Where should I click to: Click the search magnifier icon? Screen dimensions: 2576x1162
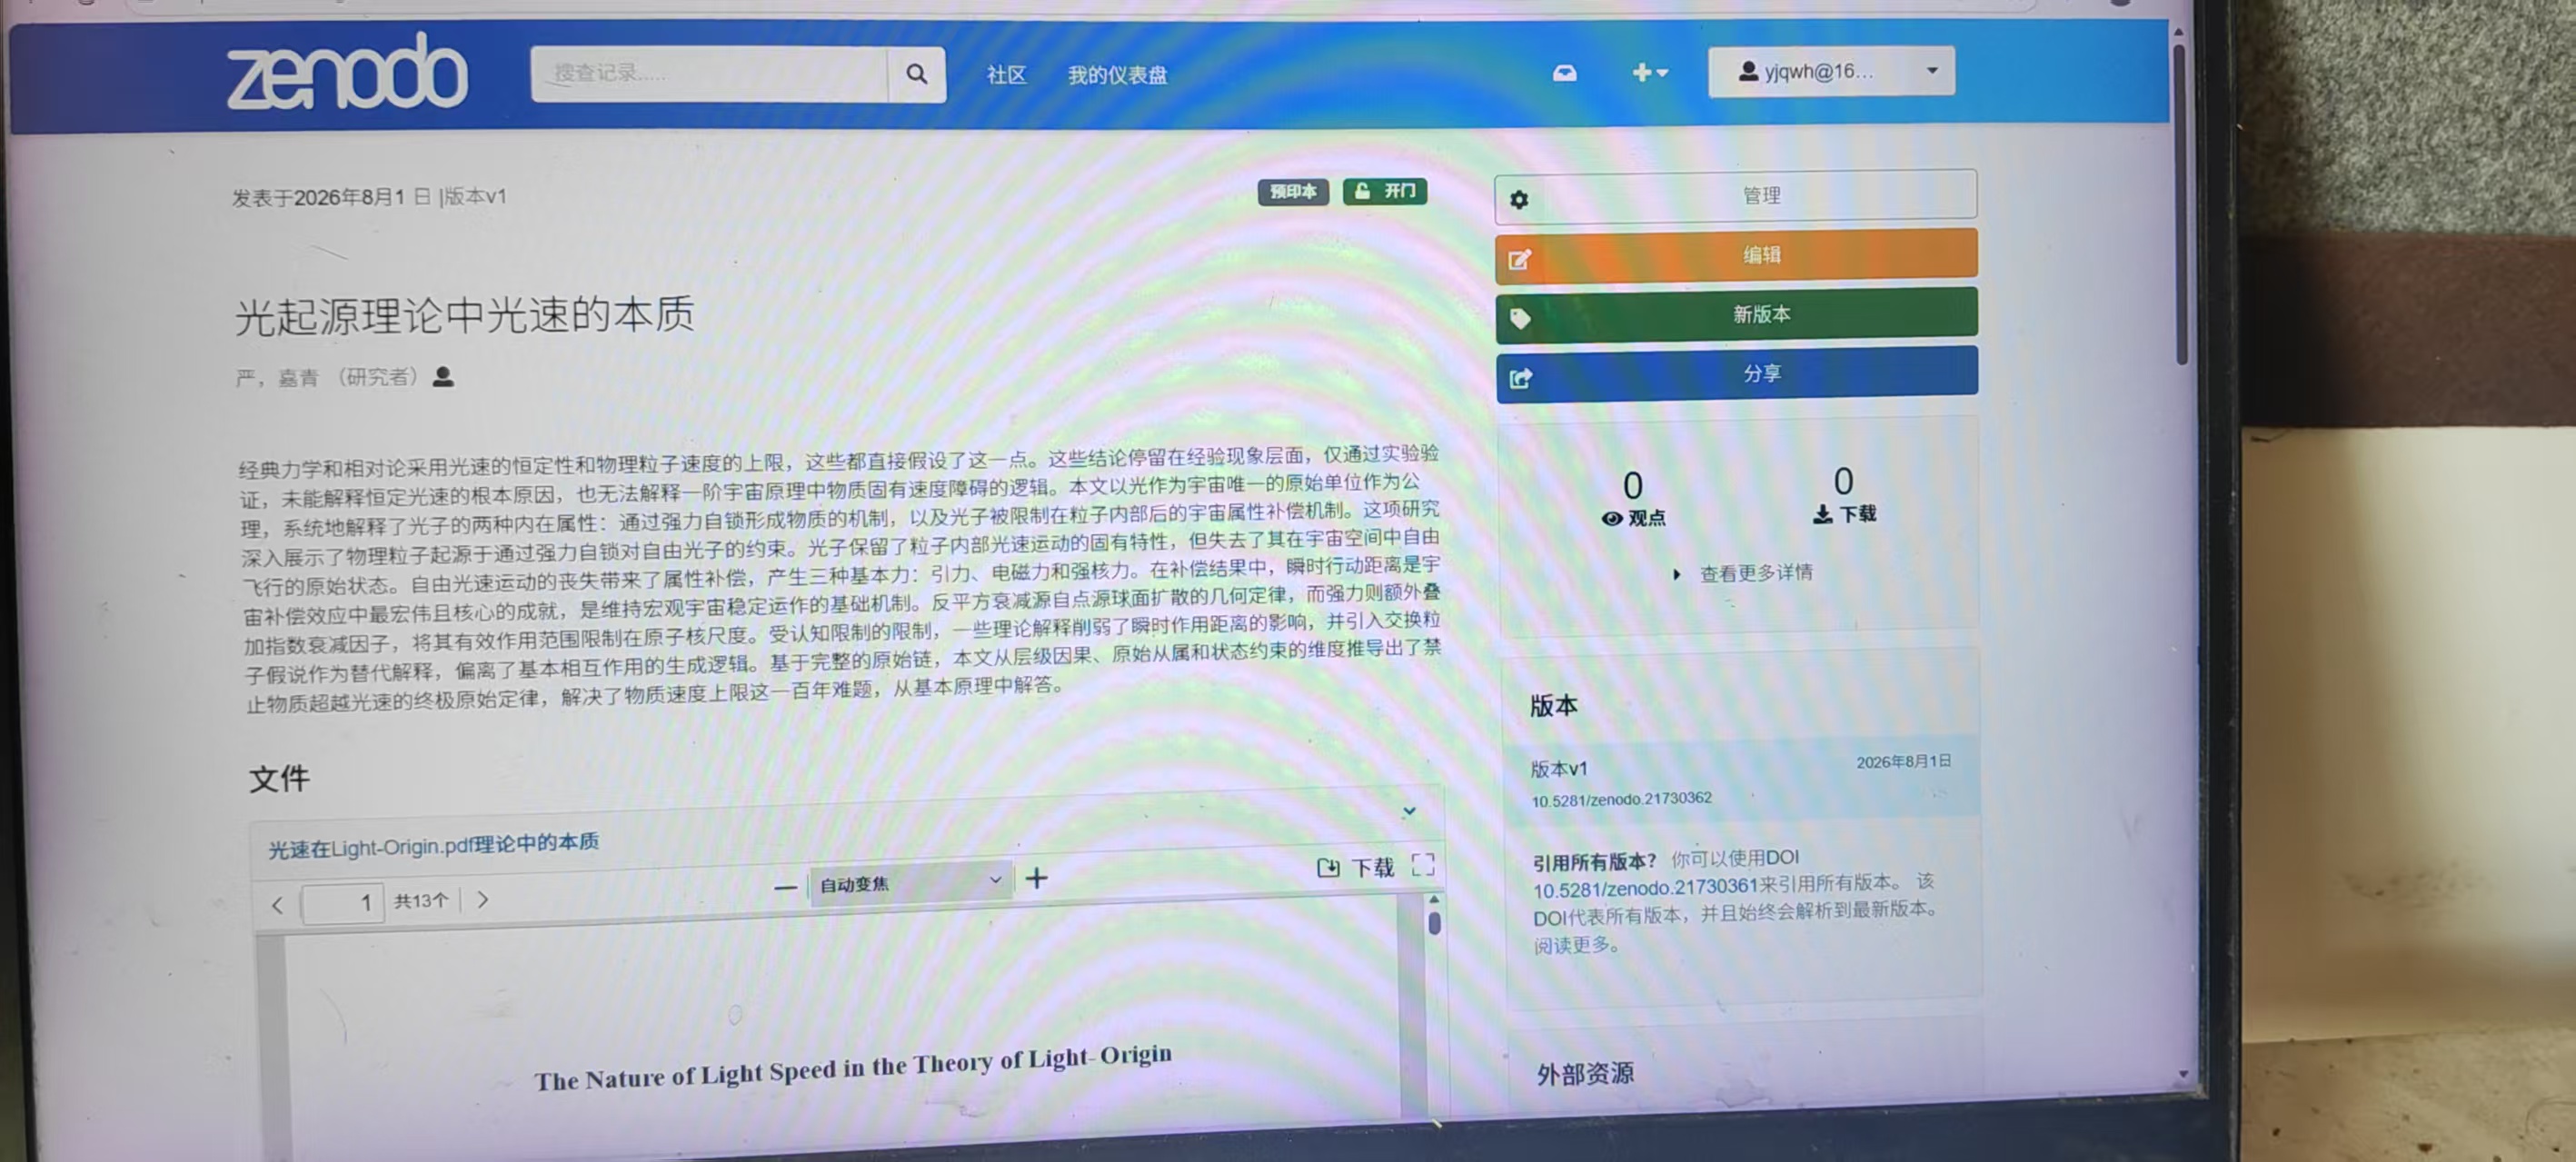pyautogui.click(x=916, y=74)
